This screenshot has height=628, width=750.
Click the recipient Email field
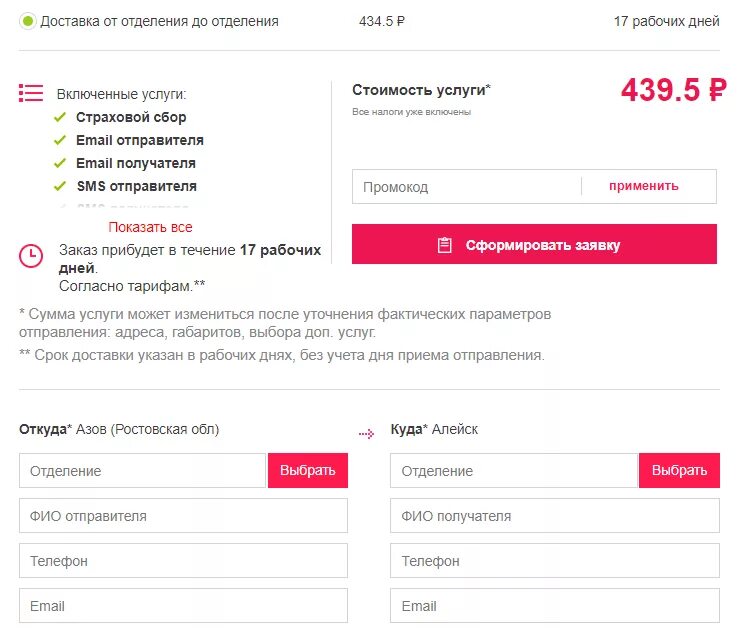[x=555, y=606]
